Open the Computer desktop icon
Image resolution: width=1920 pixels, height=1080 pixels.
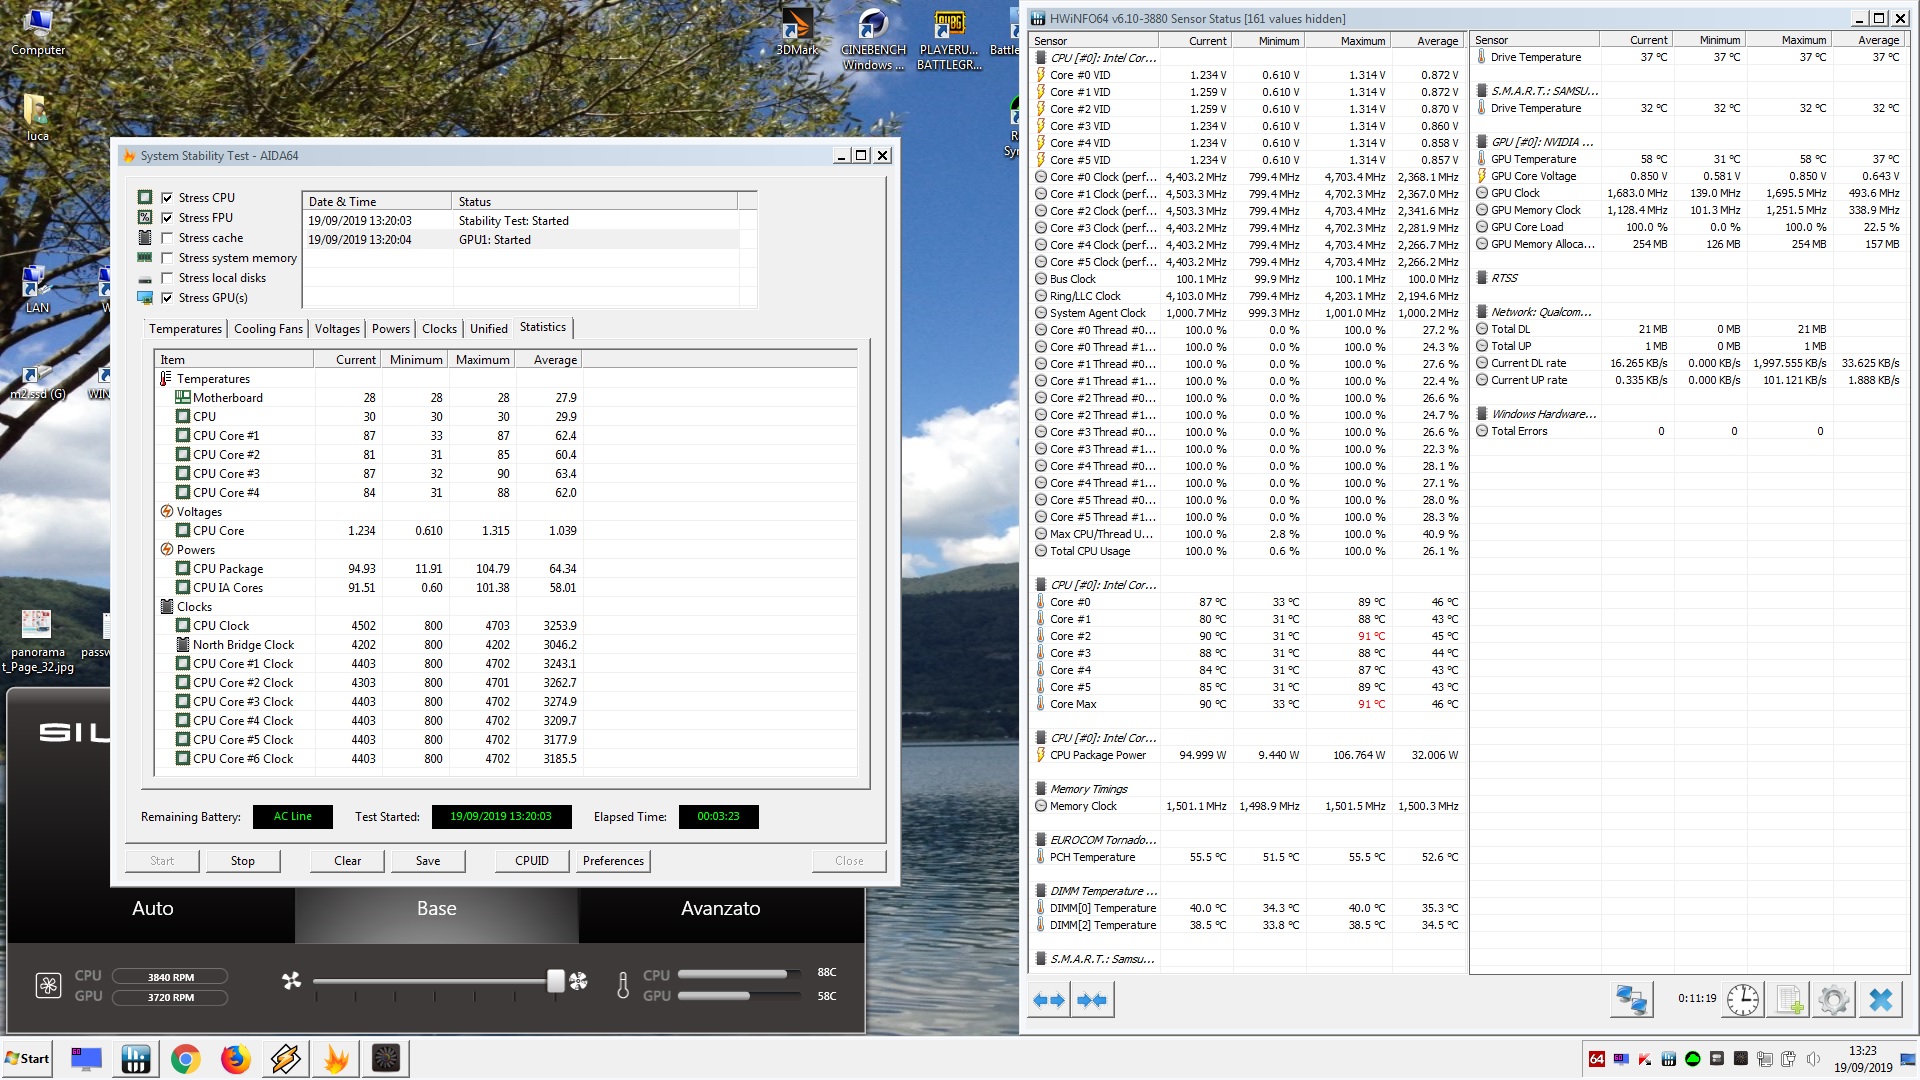pos(38,32)
